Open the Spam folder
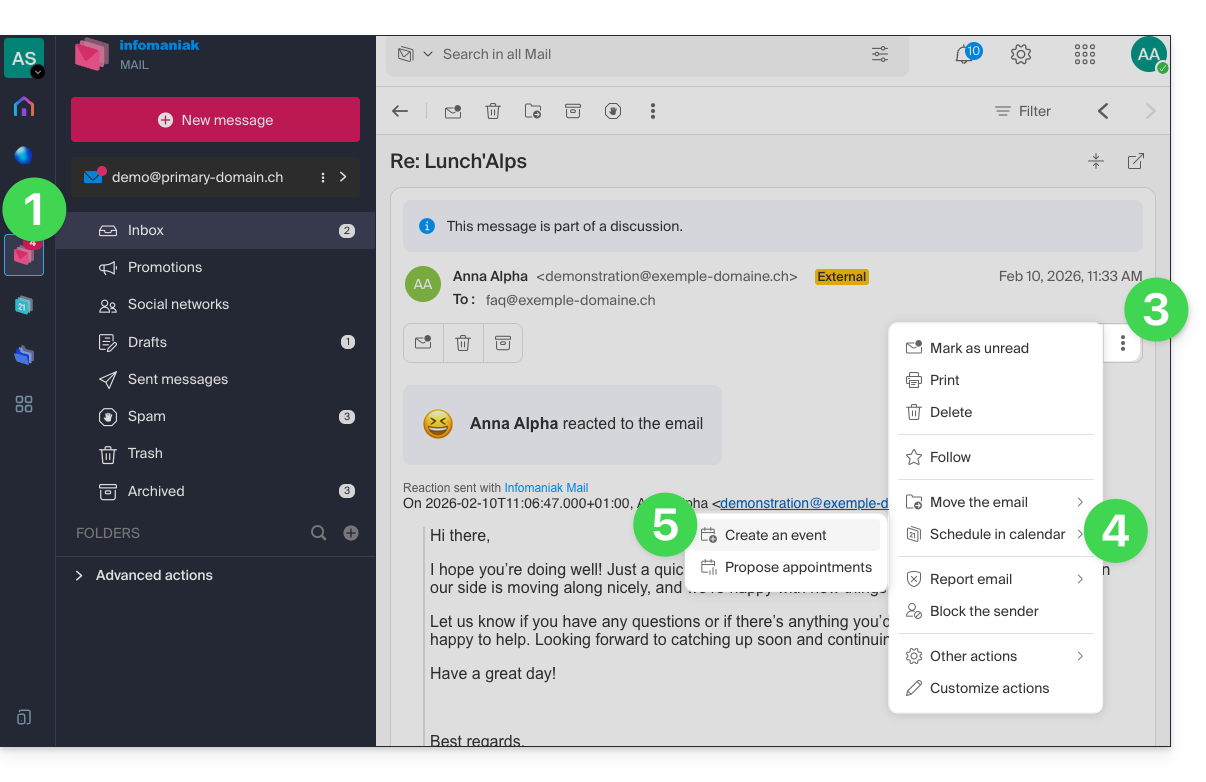This screenshot has height=782, width=1206. (x=215, y=416)
